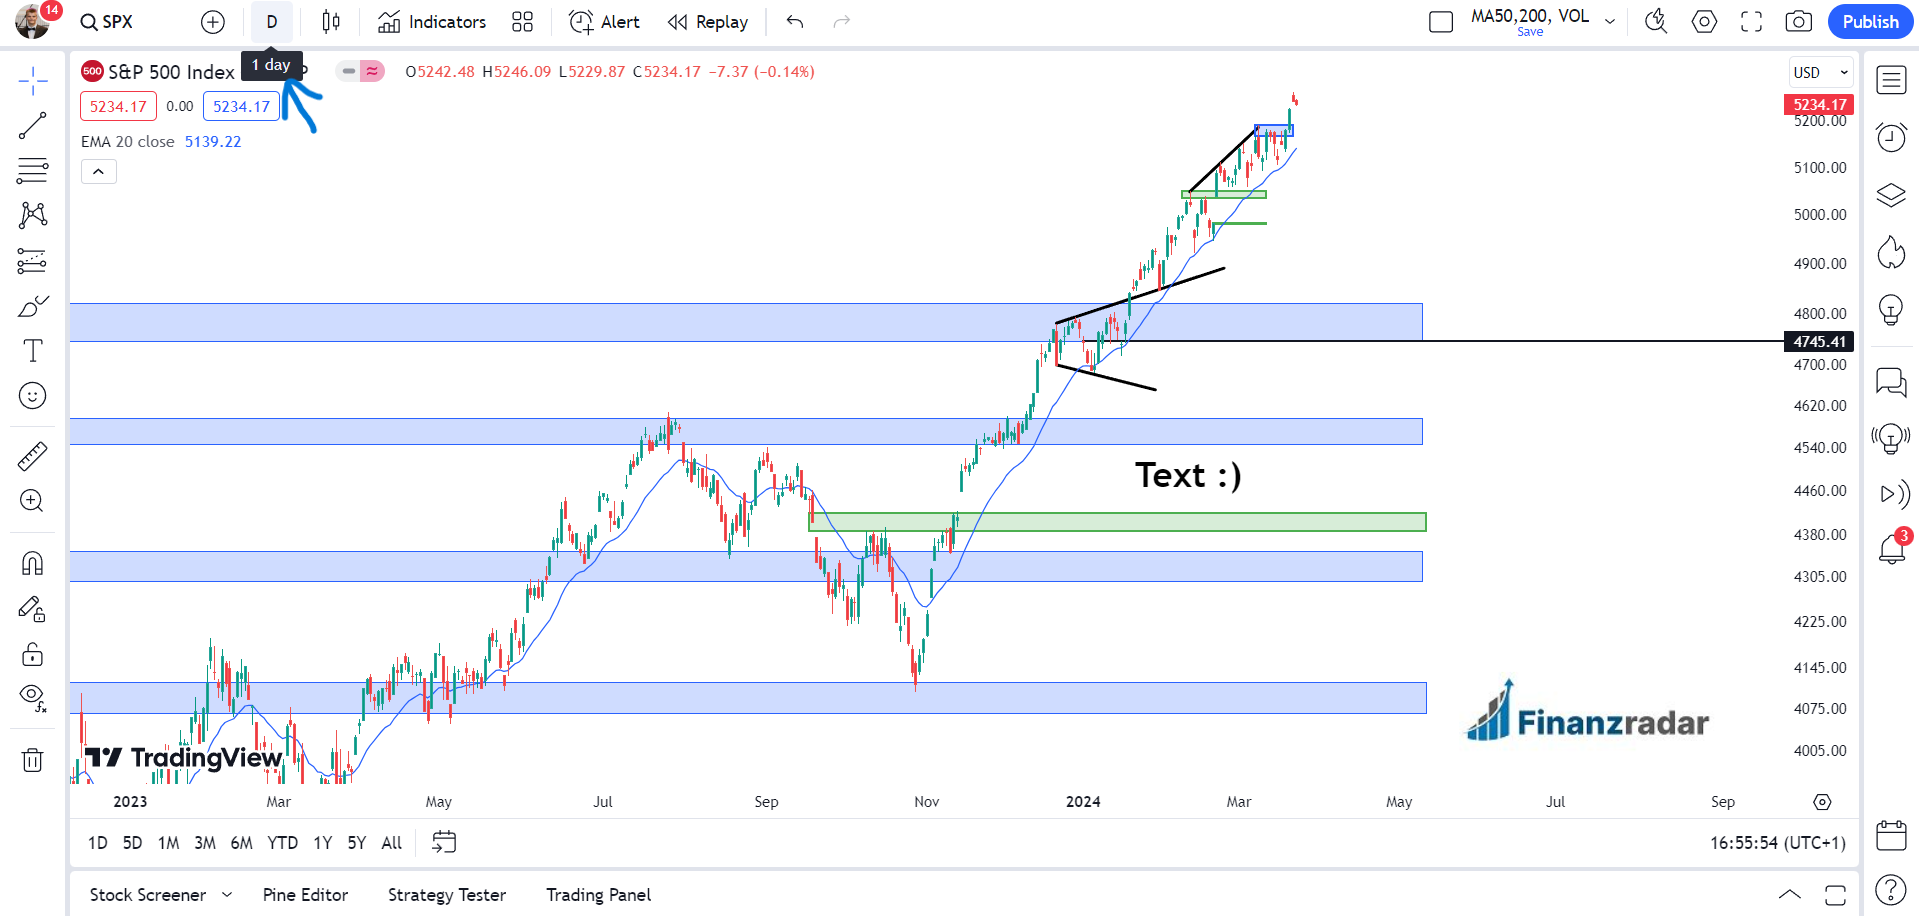1919x916 pixels.
Task: Toggle hide drawings eye icon
Action: [x=32, y=696]
